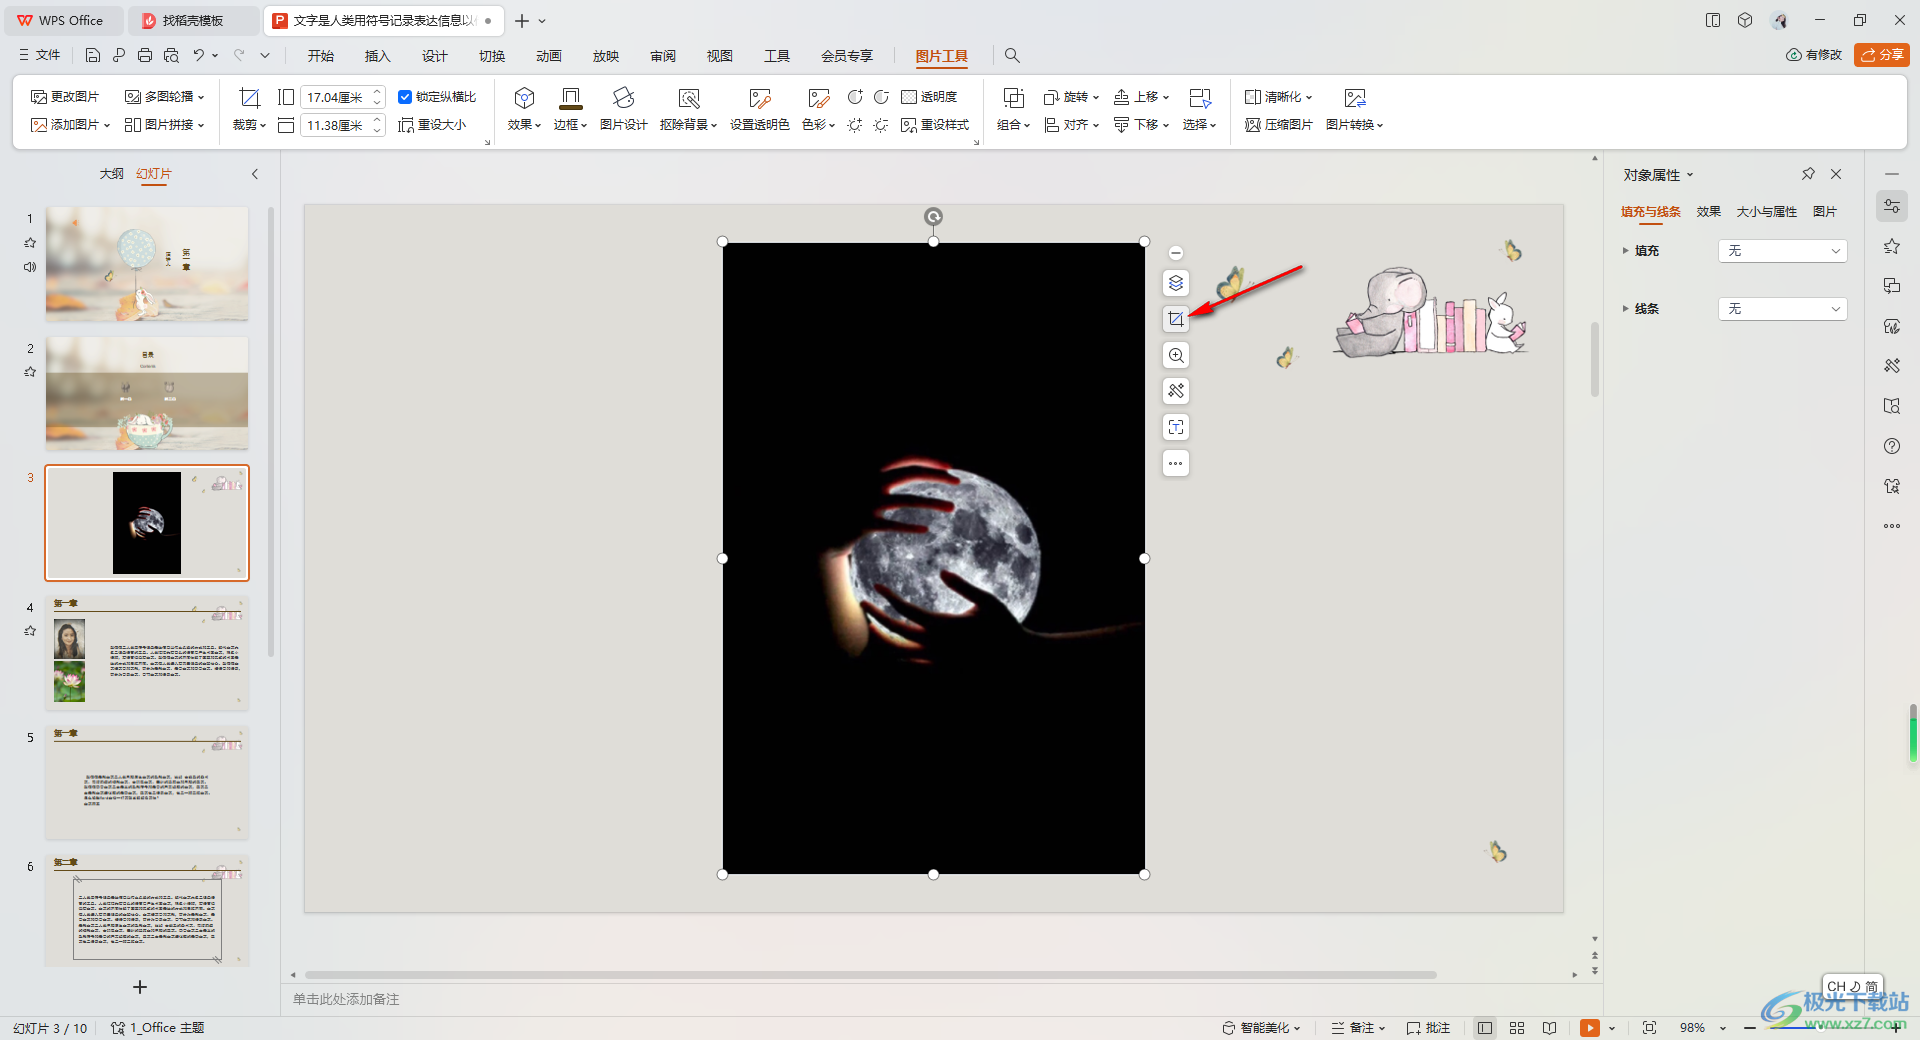
Task: Pin the 对象属性 panel
Action: point(1808,174)
